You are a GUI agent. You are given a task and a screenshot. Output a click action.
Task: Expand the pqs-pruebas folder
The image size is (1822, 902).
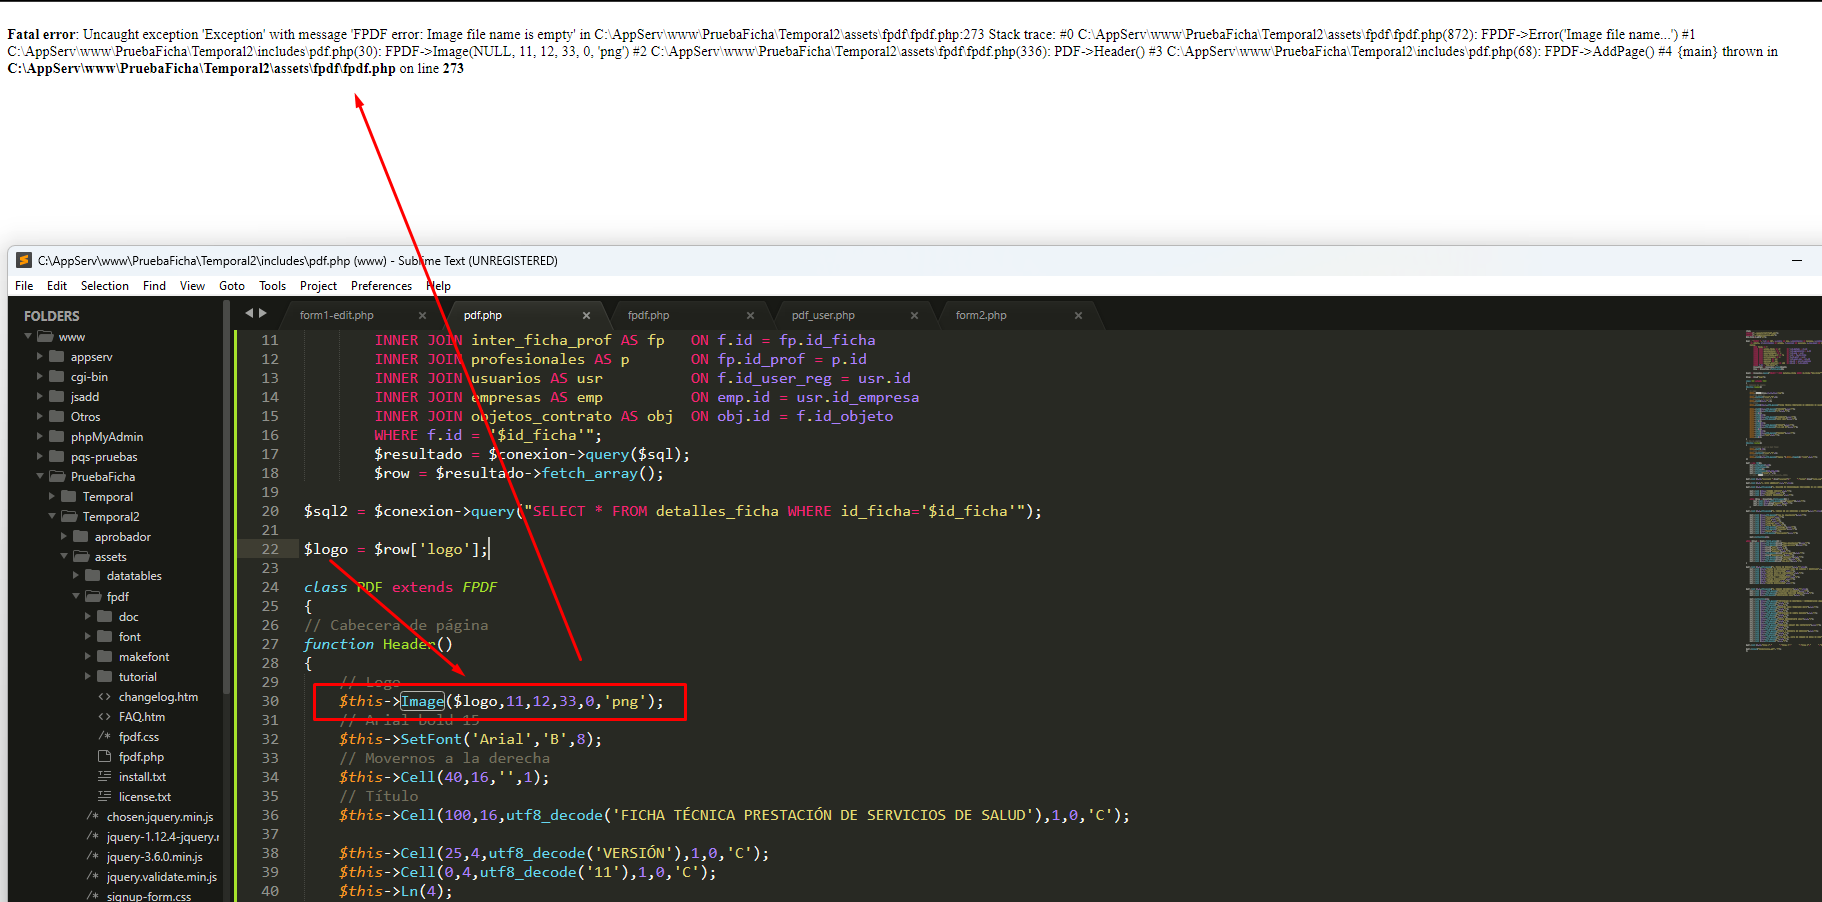40,457
